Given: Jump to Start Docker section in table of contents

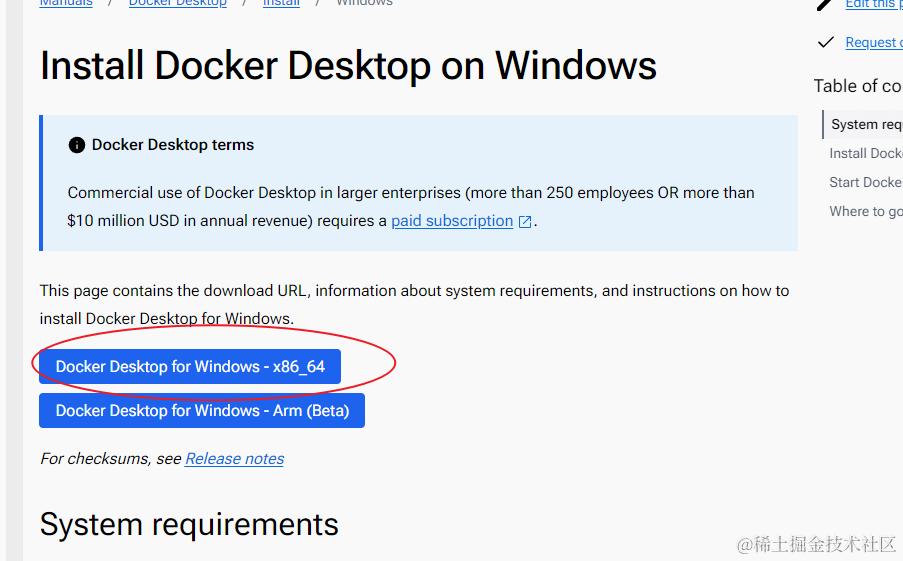Looking at the screenshot, I should (865, 182).
